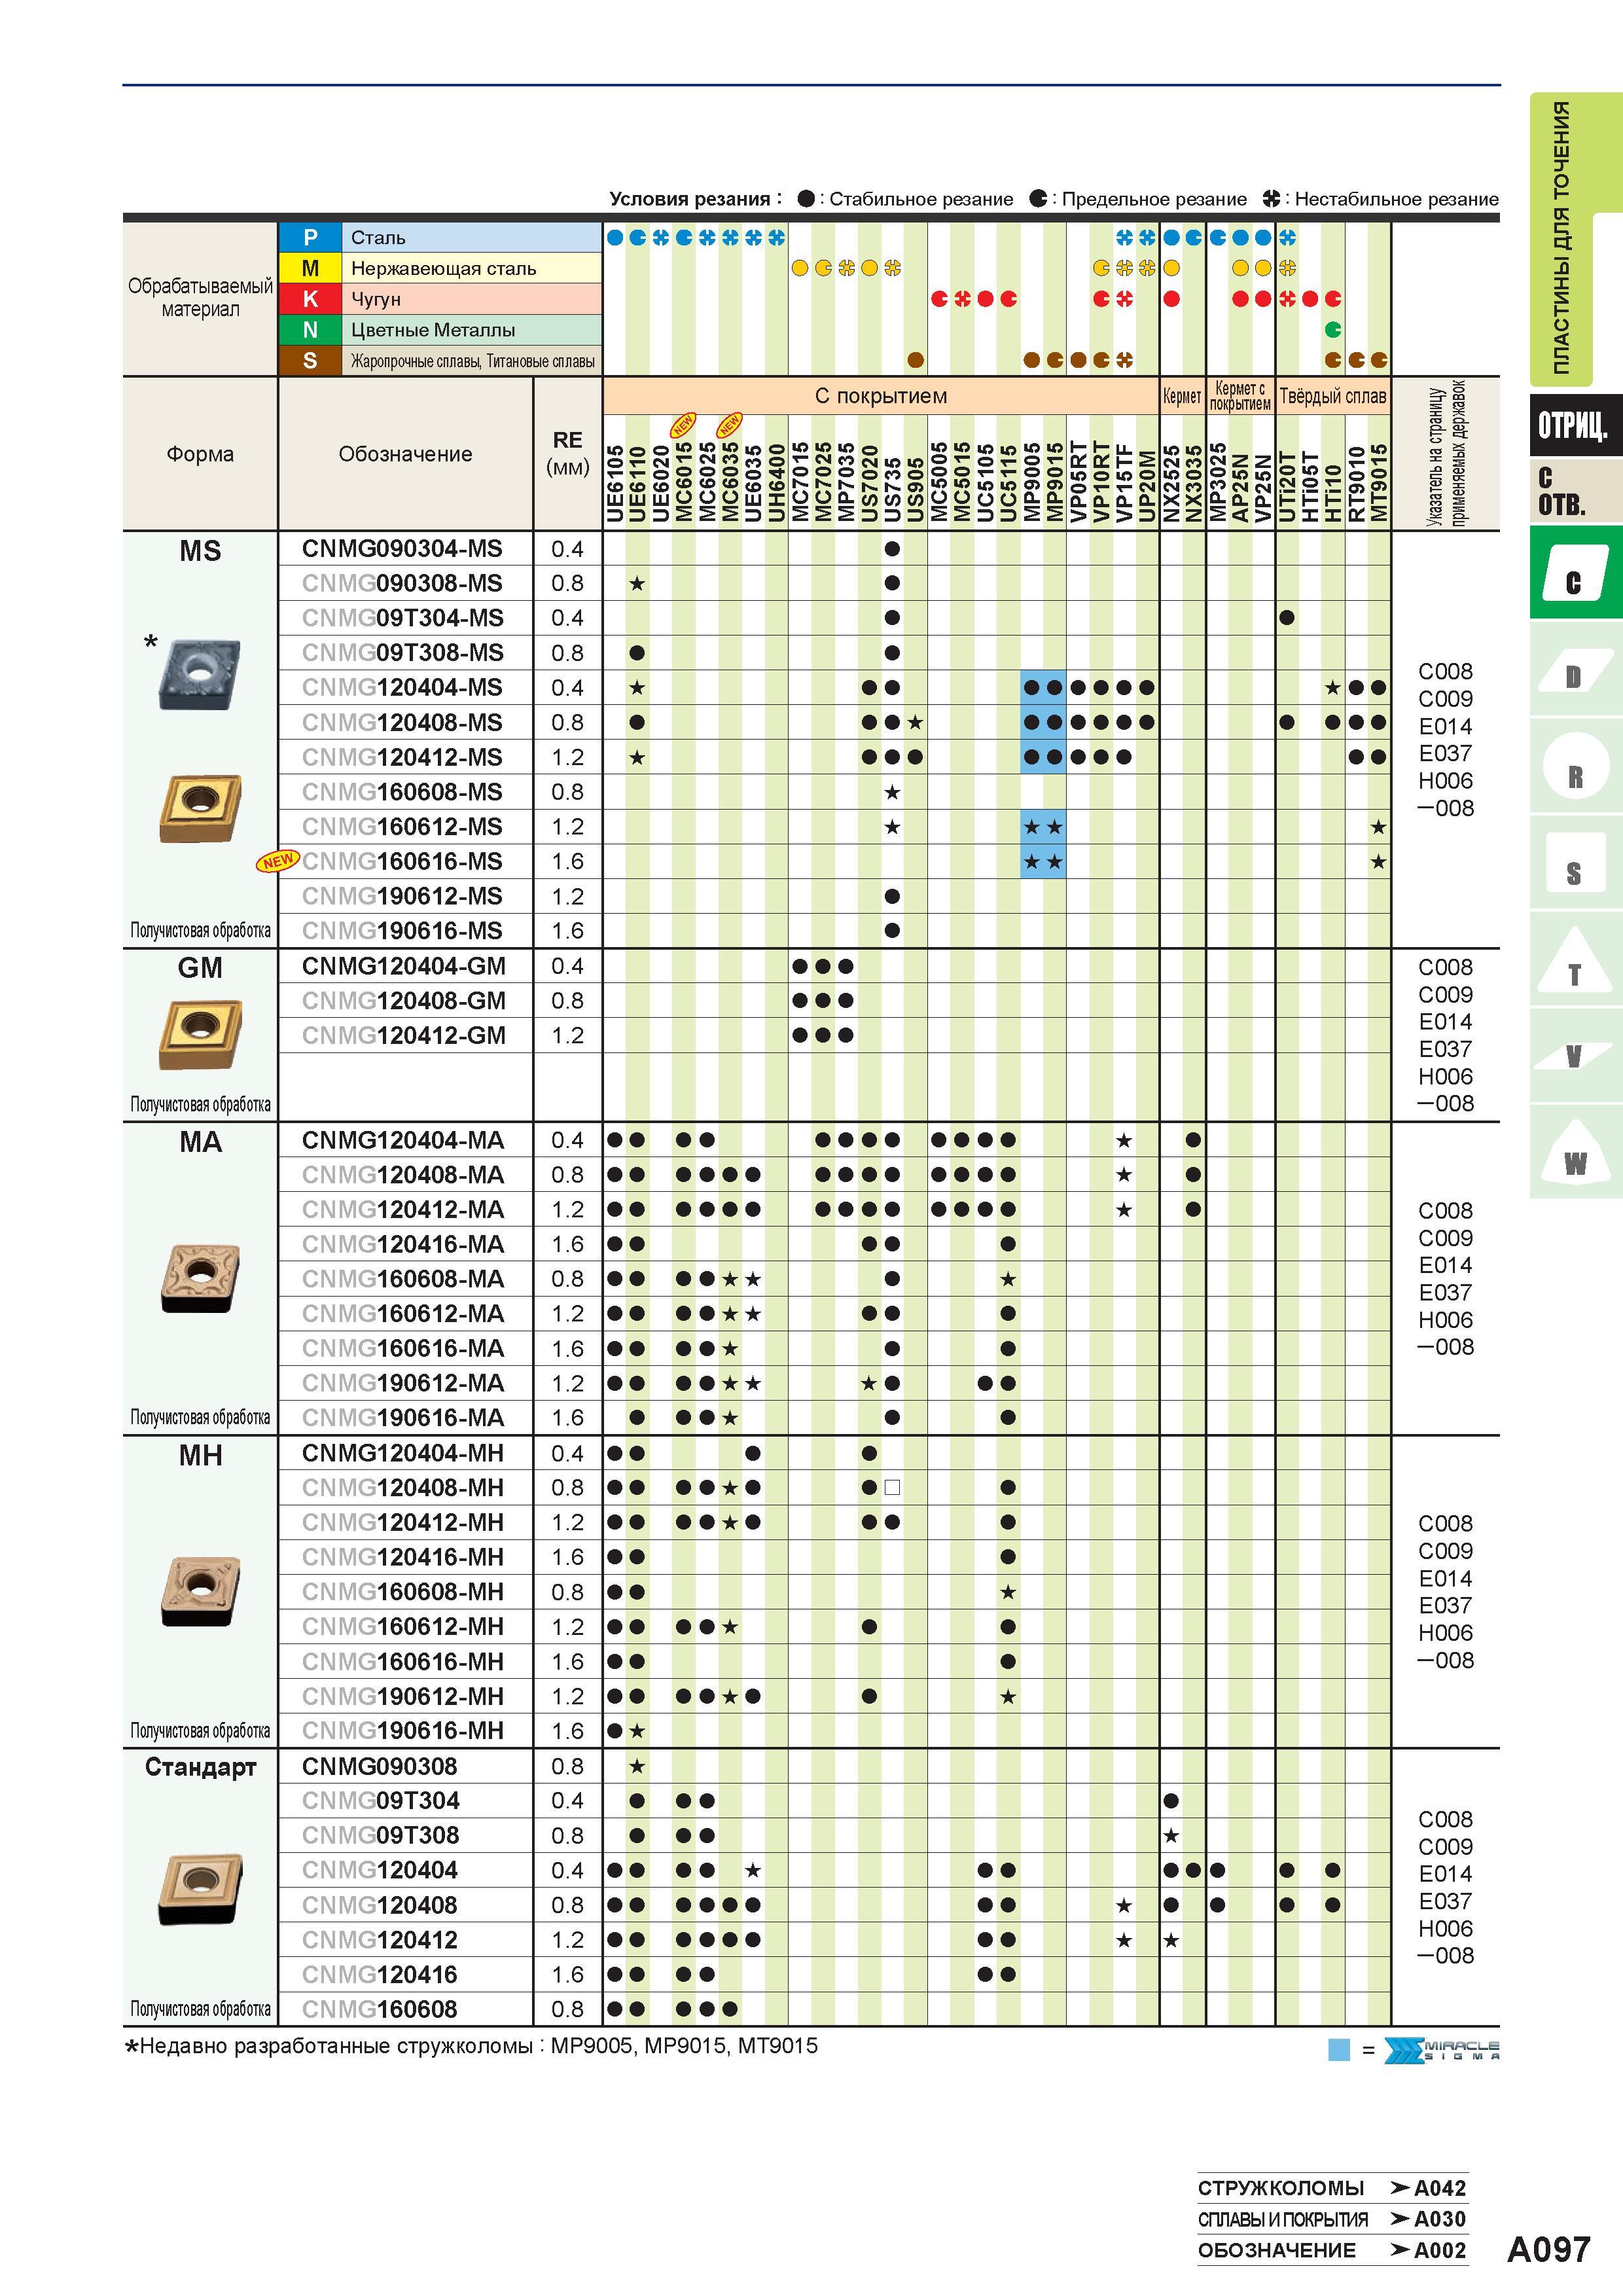Click the blue Miracle Sigma legend square

coord(1339,2050)
